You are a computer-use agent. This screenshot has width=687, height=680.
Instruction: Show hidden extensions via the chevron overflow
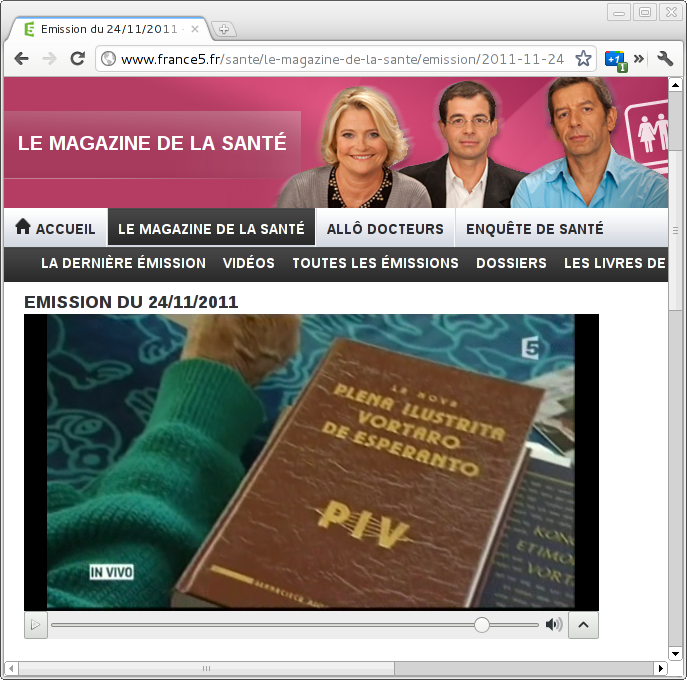(x=639, y=59)
